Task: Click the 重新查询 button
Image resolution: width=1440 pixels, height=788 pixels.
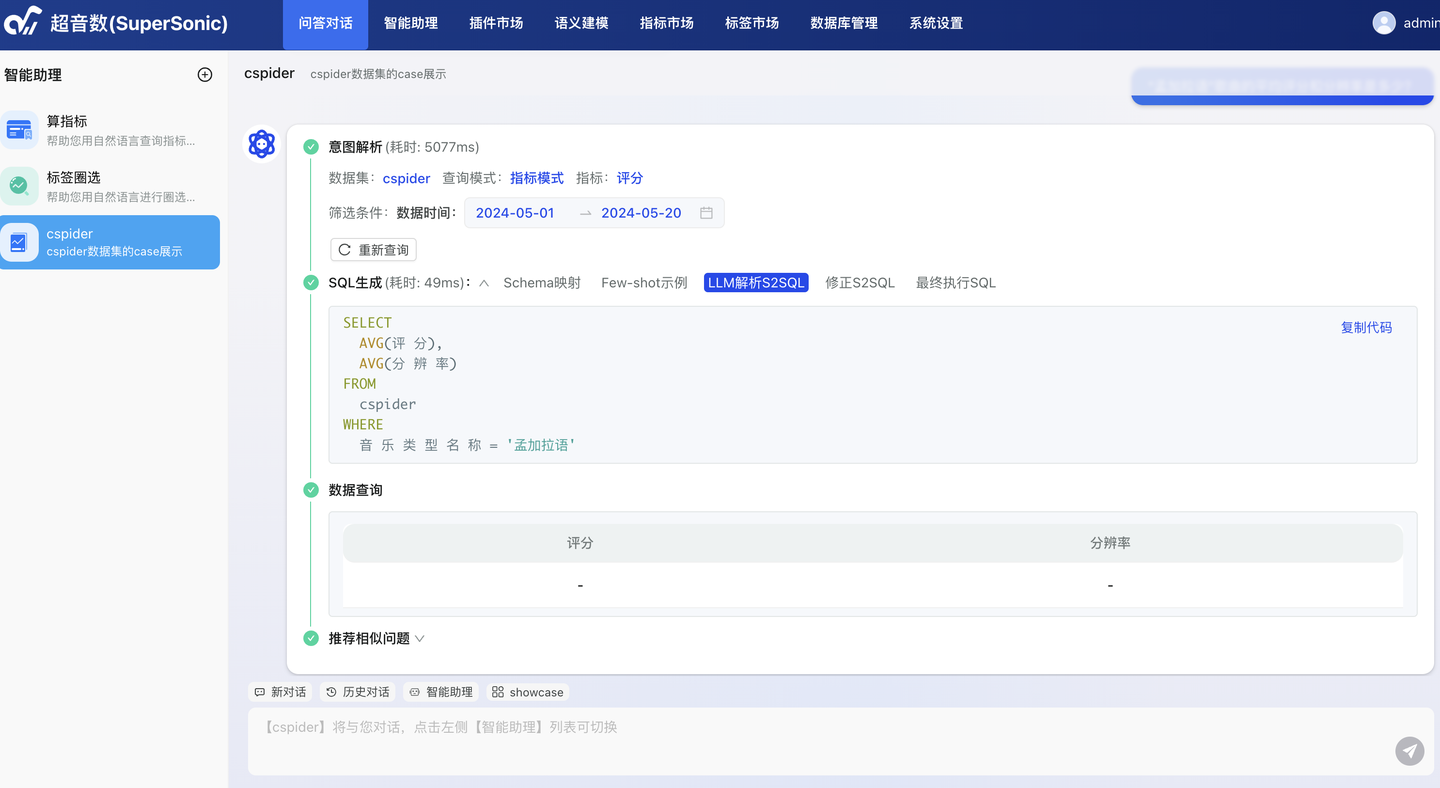Action: tap(373, 249)
